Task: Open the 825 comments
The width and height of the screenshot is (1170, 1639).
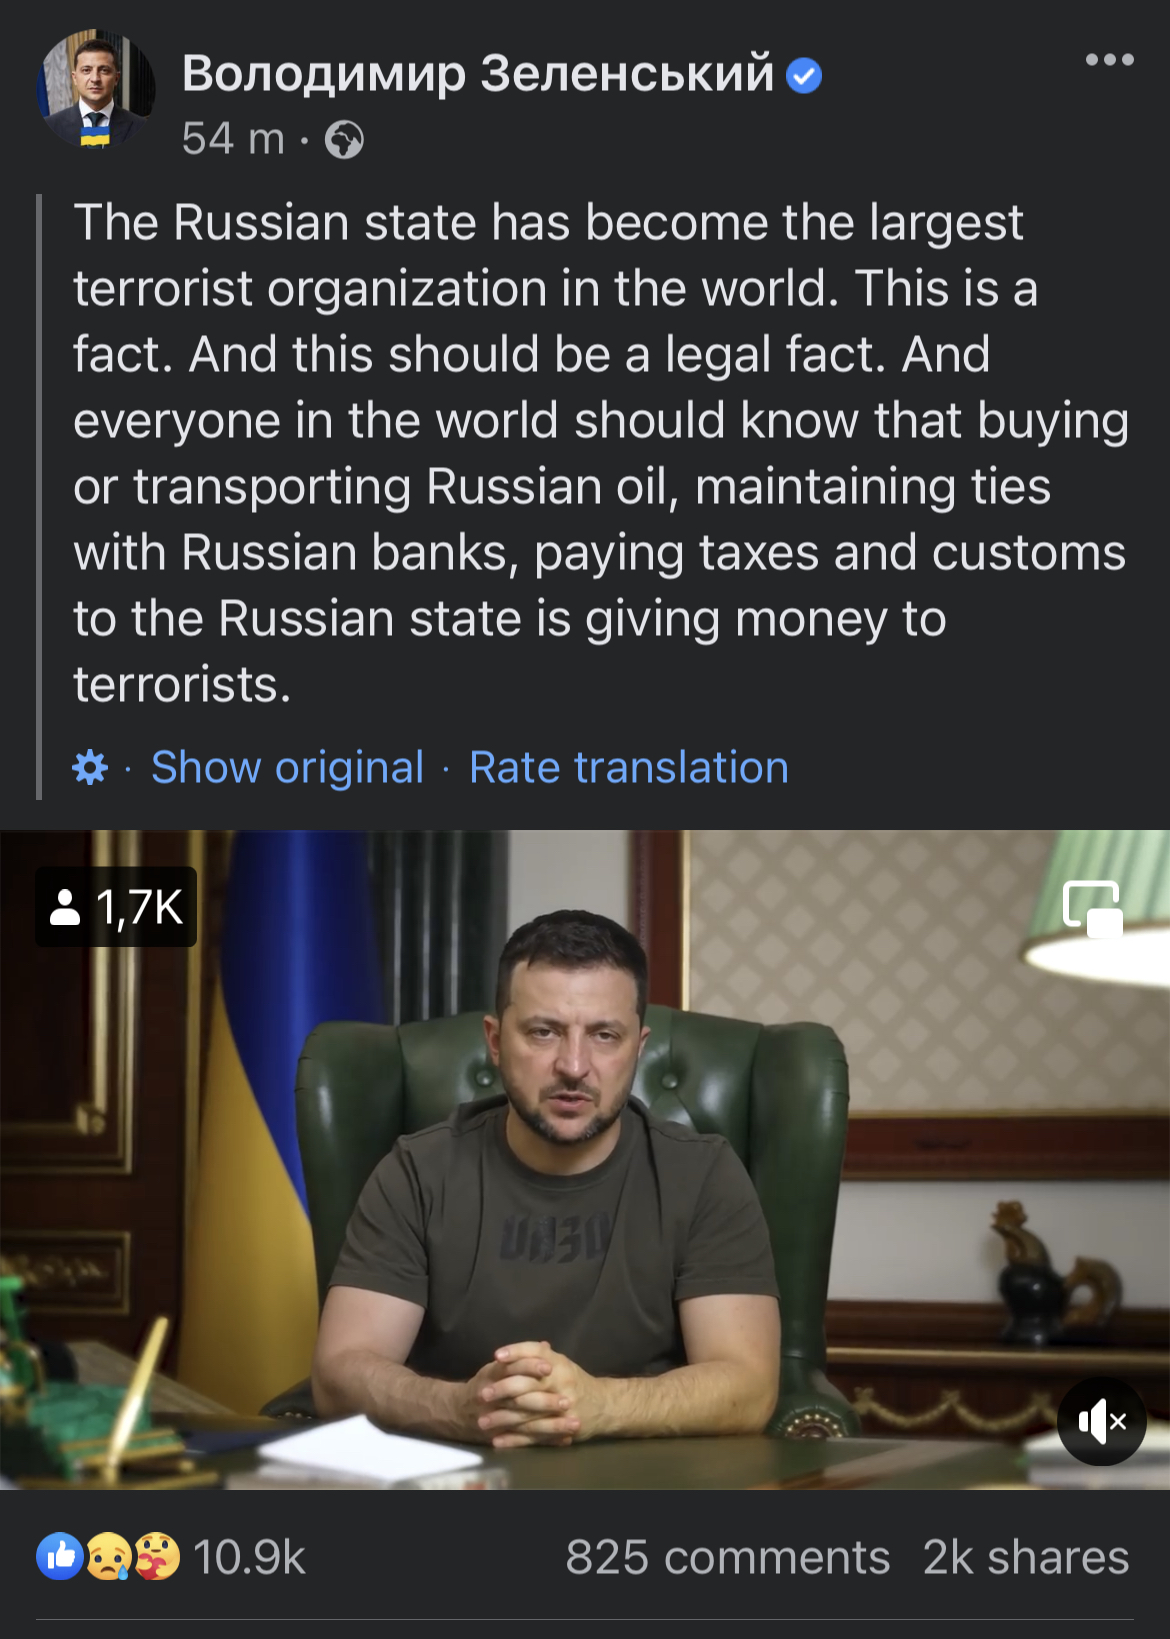Action: 728,1557
